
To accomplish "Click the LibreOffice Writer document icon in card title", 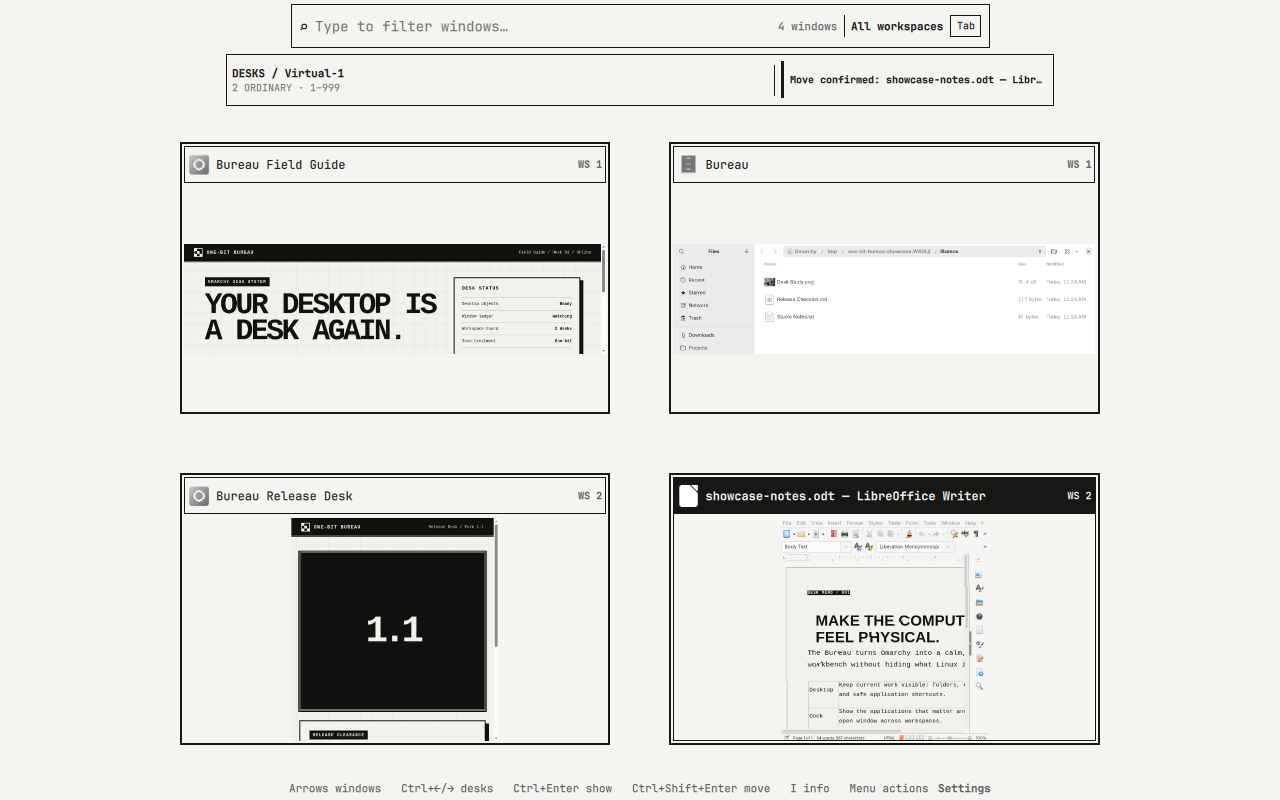I will coord(688,496).
